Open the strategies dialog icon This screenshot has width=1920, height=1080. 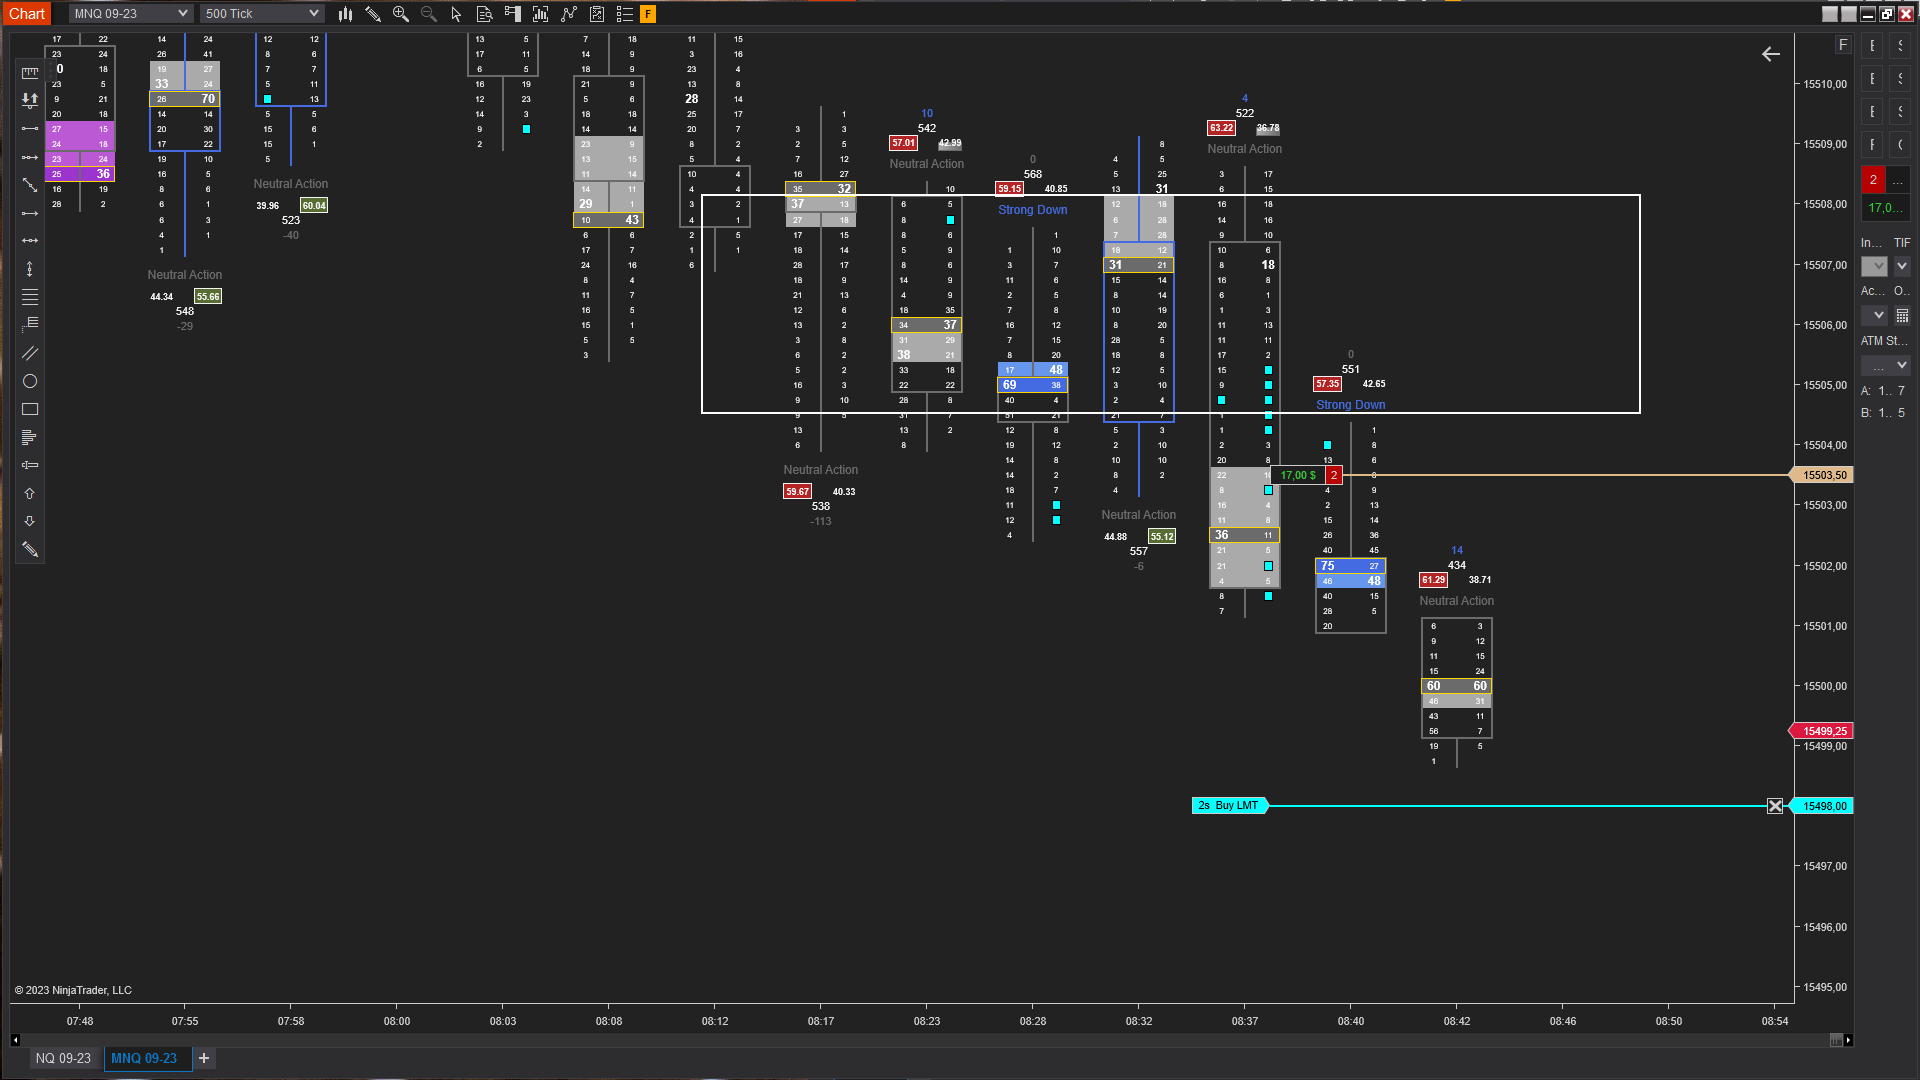569,14
